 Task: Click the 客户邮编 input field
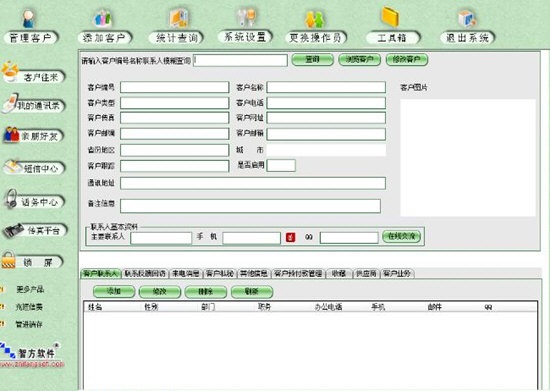point(175,134)
